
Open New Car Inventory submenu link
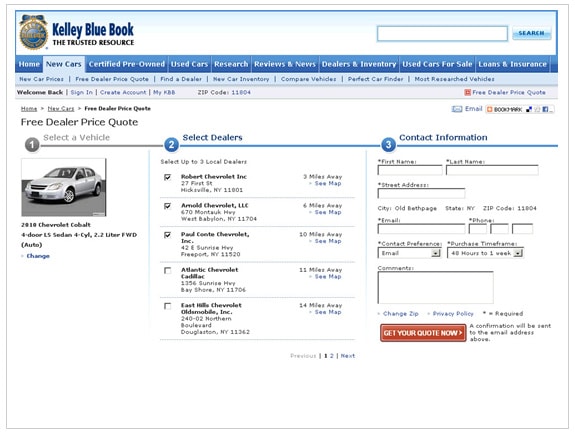241,79
